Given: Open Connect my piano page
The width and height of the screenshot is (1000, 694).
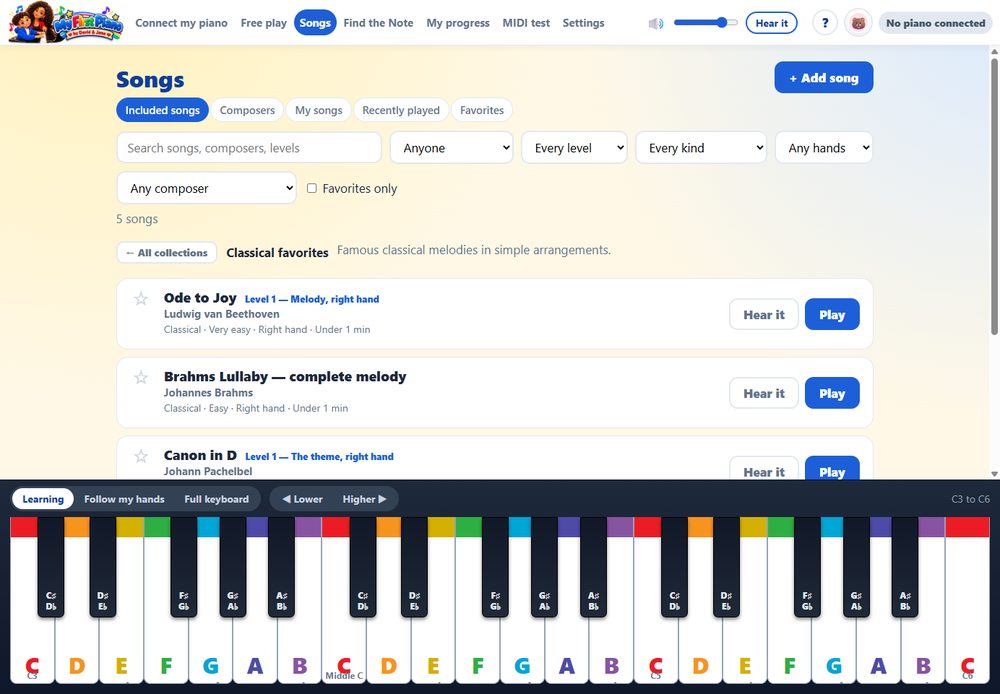Looking at the screenshot, I should point(181,23).
